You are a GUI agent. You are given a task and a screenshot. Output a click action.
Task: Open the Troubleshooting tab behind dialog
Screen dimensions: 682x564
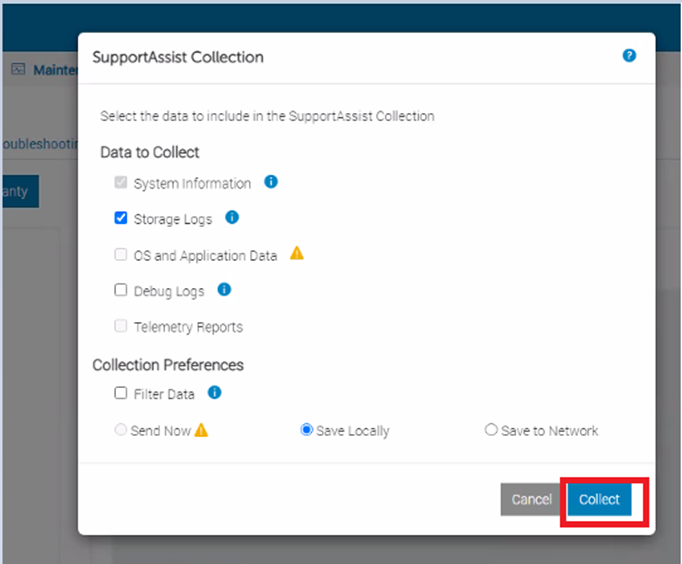[38, 144]
